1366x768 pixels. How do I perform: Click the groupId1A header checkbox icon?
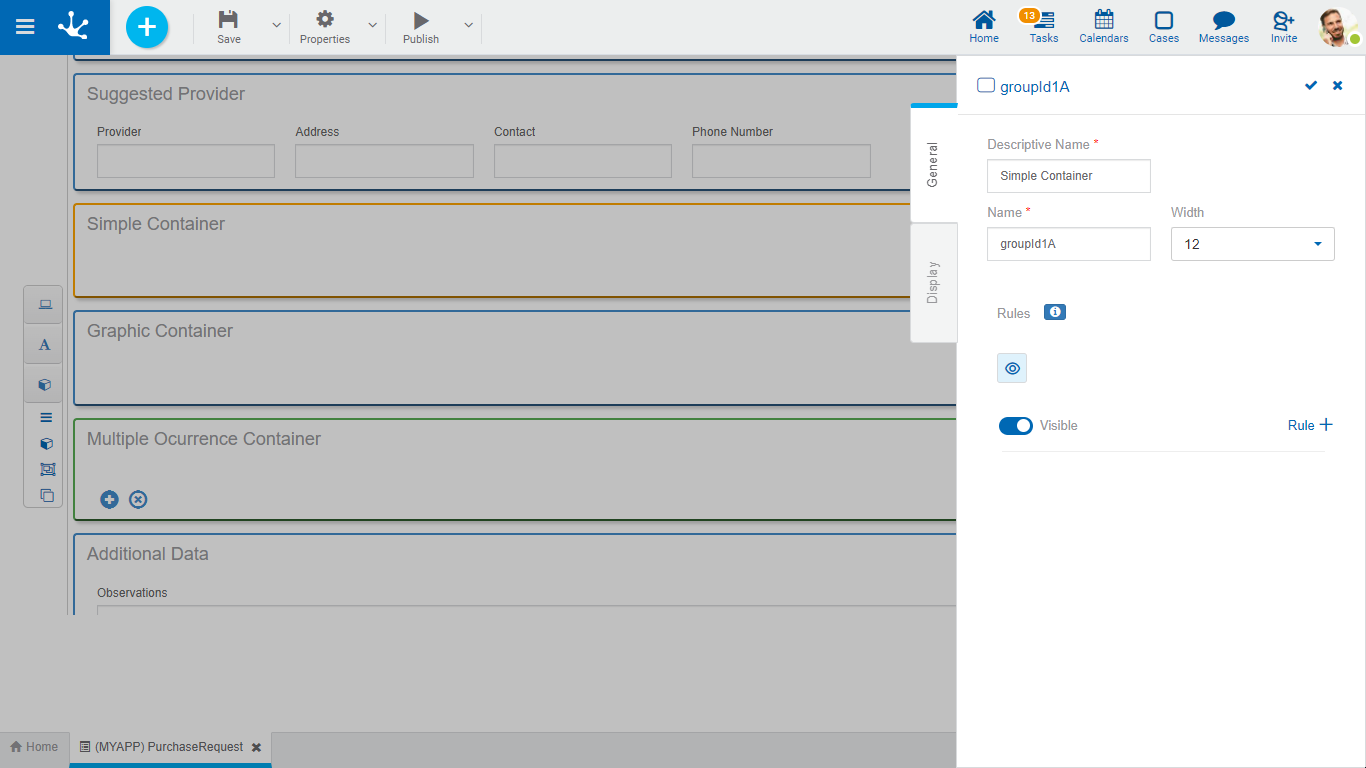coord(986,86)
